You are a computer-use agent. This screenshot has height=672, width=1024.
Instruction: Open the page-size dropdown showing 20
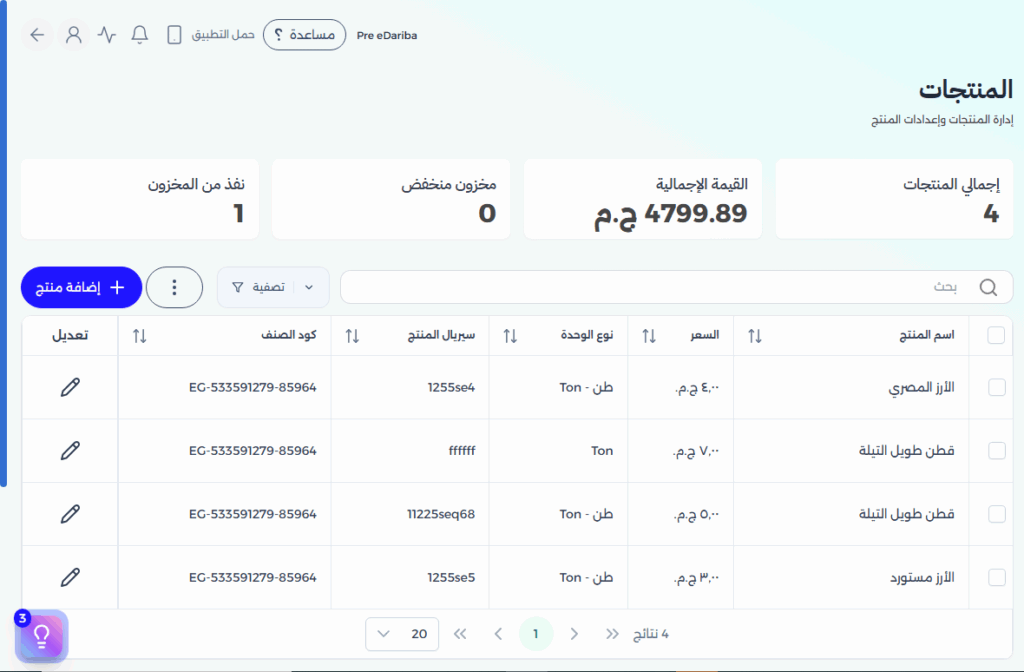[x=401, y=634]
